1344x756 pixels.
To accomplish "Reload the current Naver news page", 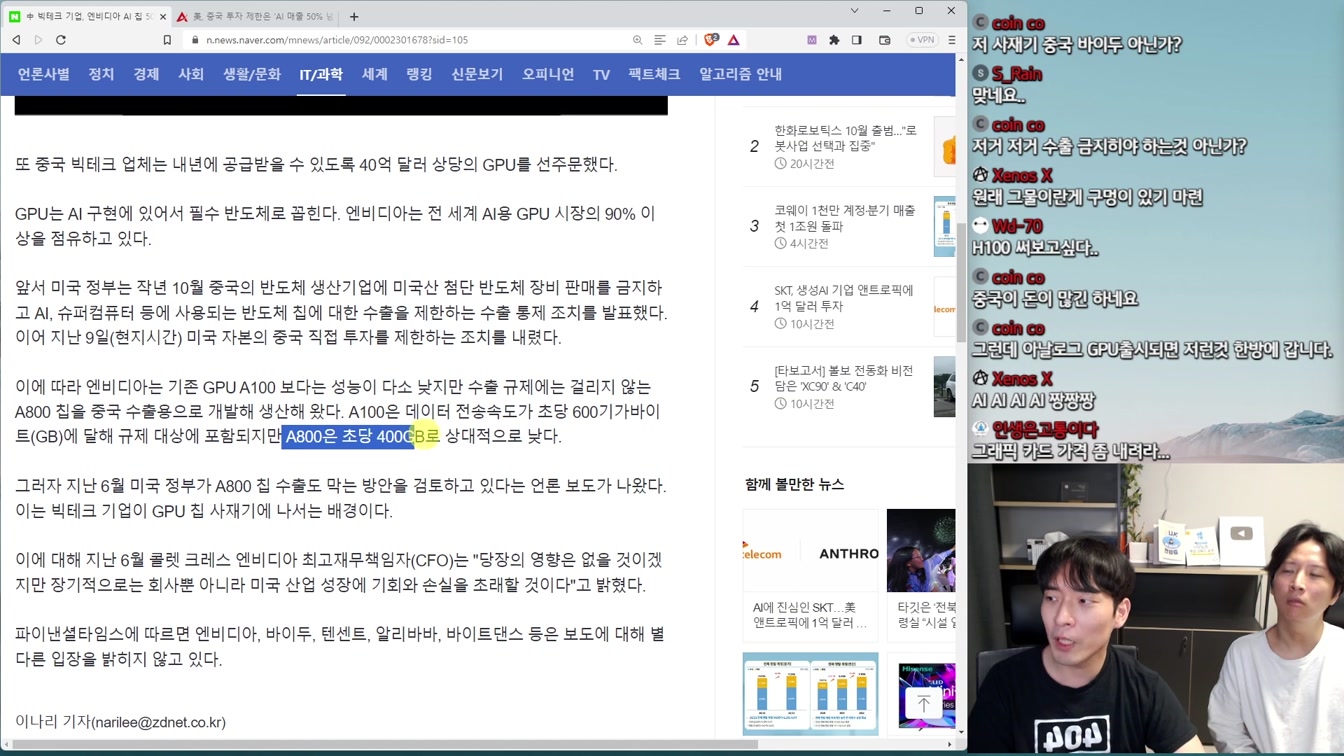I will point(61,40).
